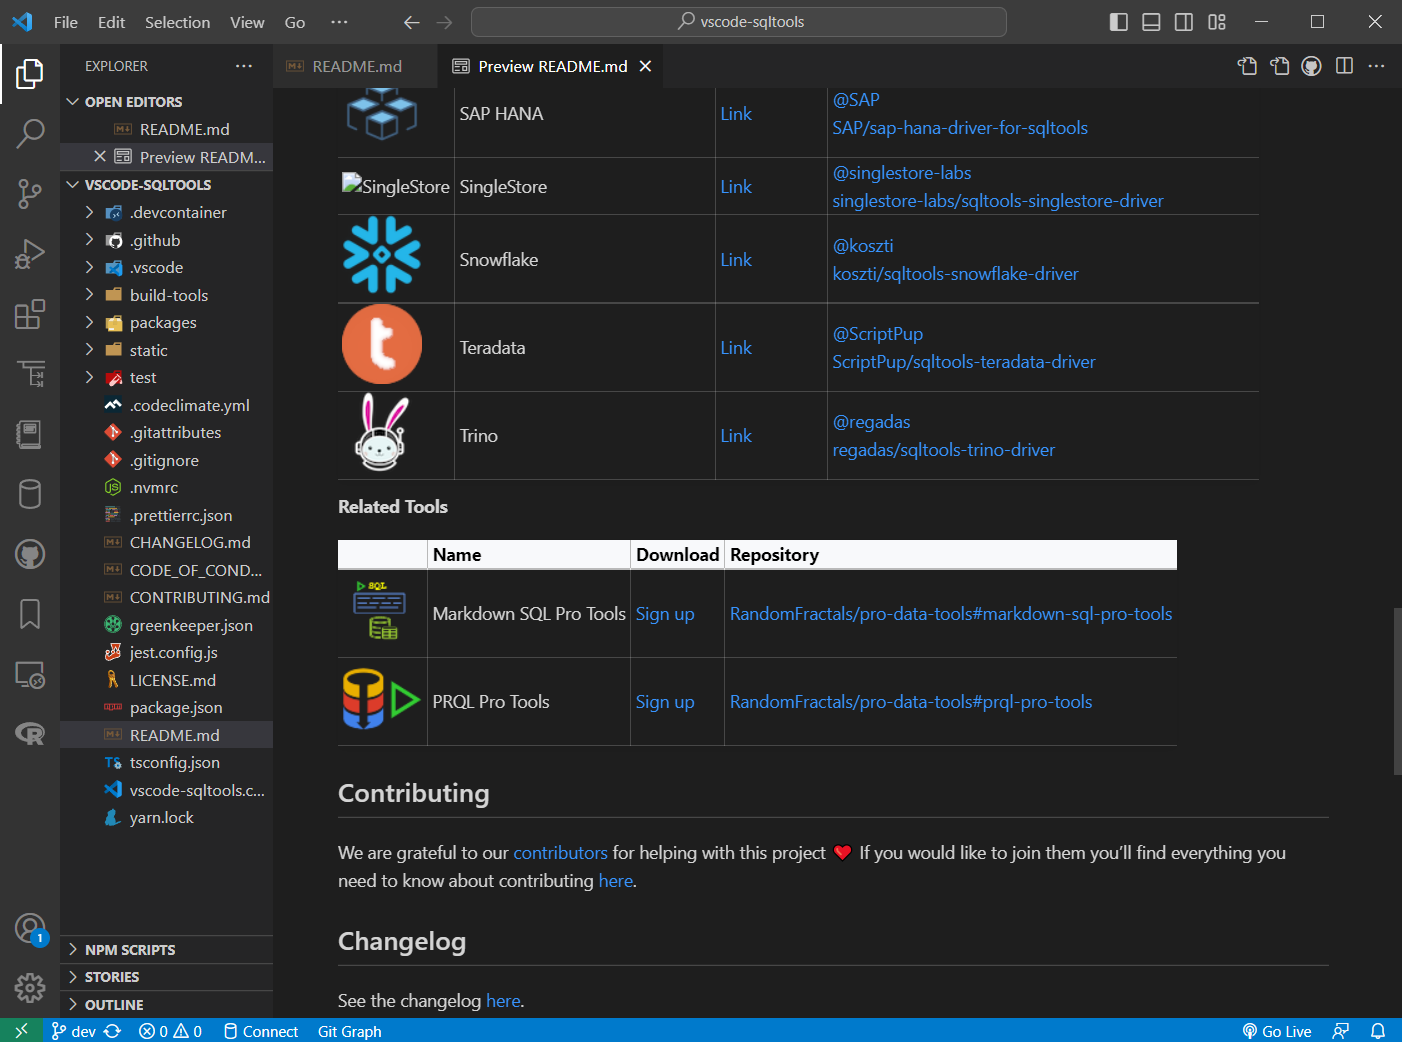Open the File menu
1402x1042 pixels.
(65, 21)
